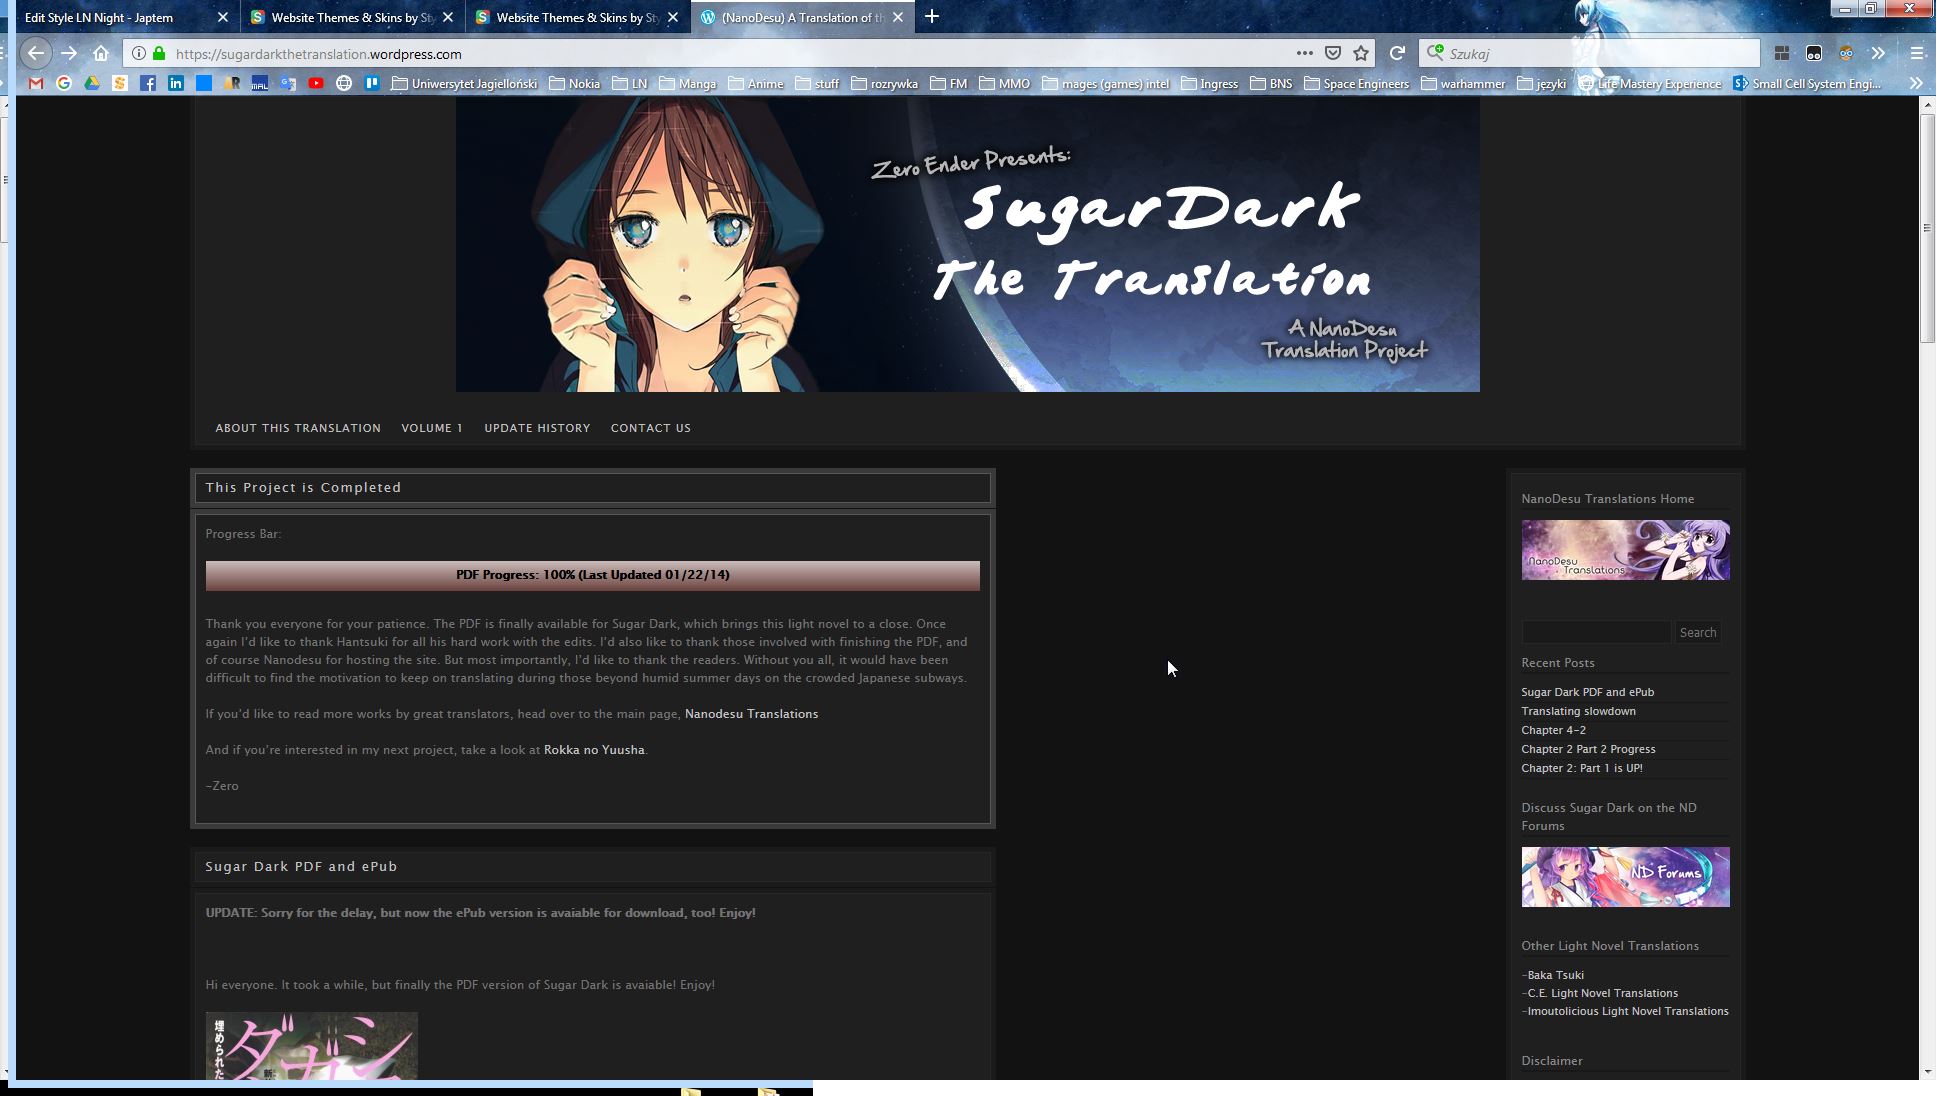Screen dimensions: 1936x1096
Task: Follow the Nanodesu Translations link
Action: pos(751,714)
